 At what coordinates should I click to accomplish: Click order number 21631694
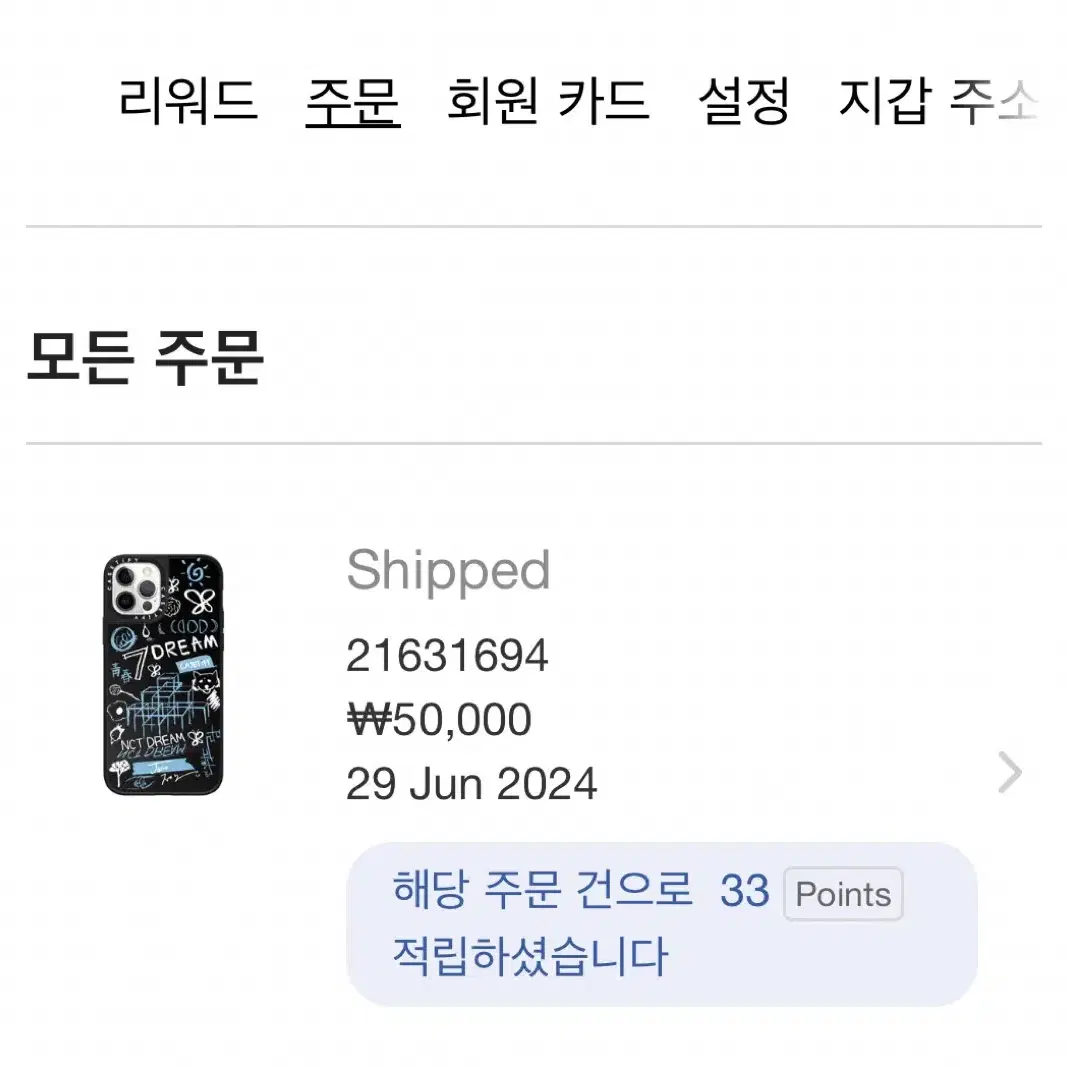pos(447,656)
